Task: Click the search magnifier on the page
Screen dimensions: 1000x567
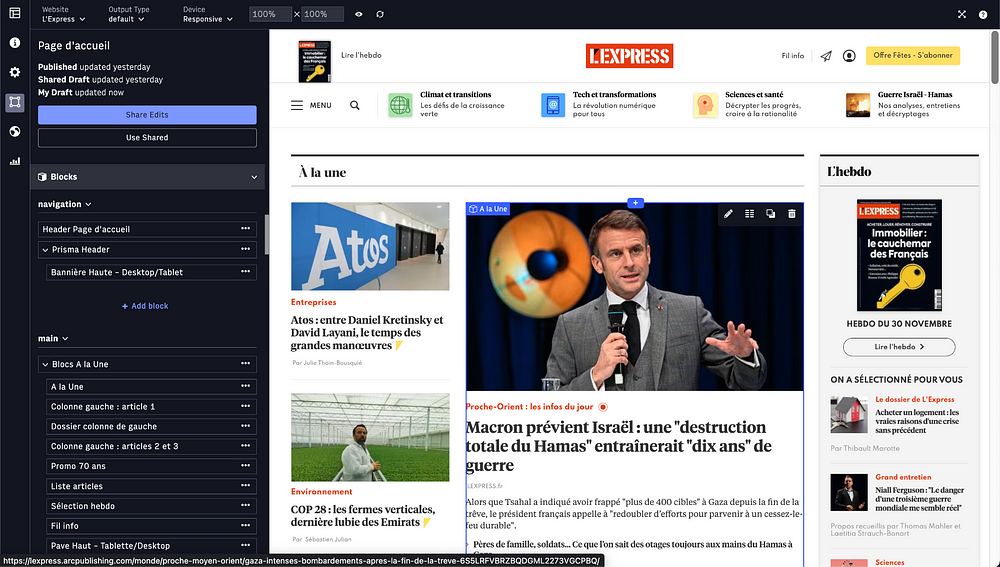Action: [355, 105]
